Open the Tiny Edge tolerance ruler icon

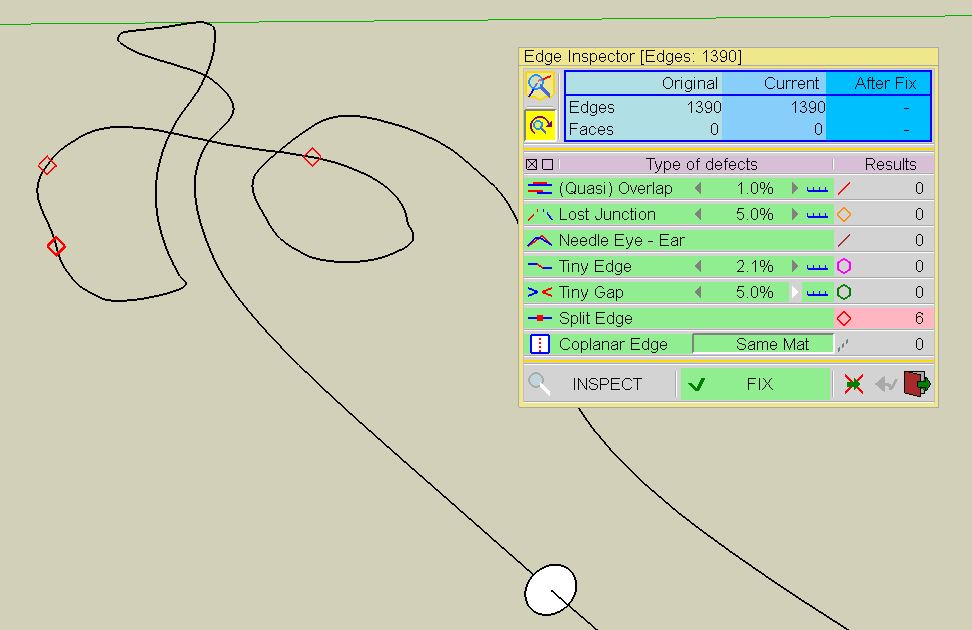pyautogui.click(x=818, y=266)
